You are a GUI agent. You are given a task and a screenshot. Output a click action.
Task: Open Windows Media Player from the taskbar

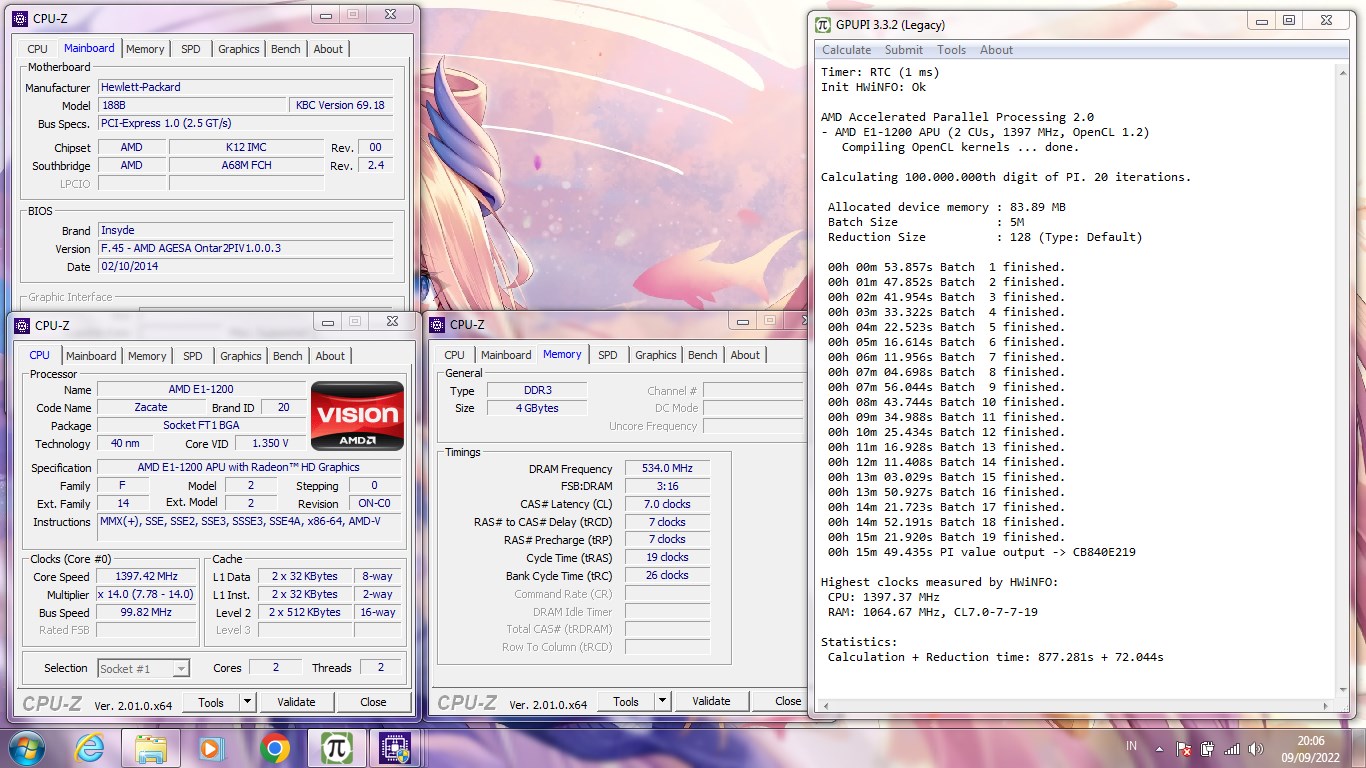(211, 748)
